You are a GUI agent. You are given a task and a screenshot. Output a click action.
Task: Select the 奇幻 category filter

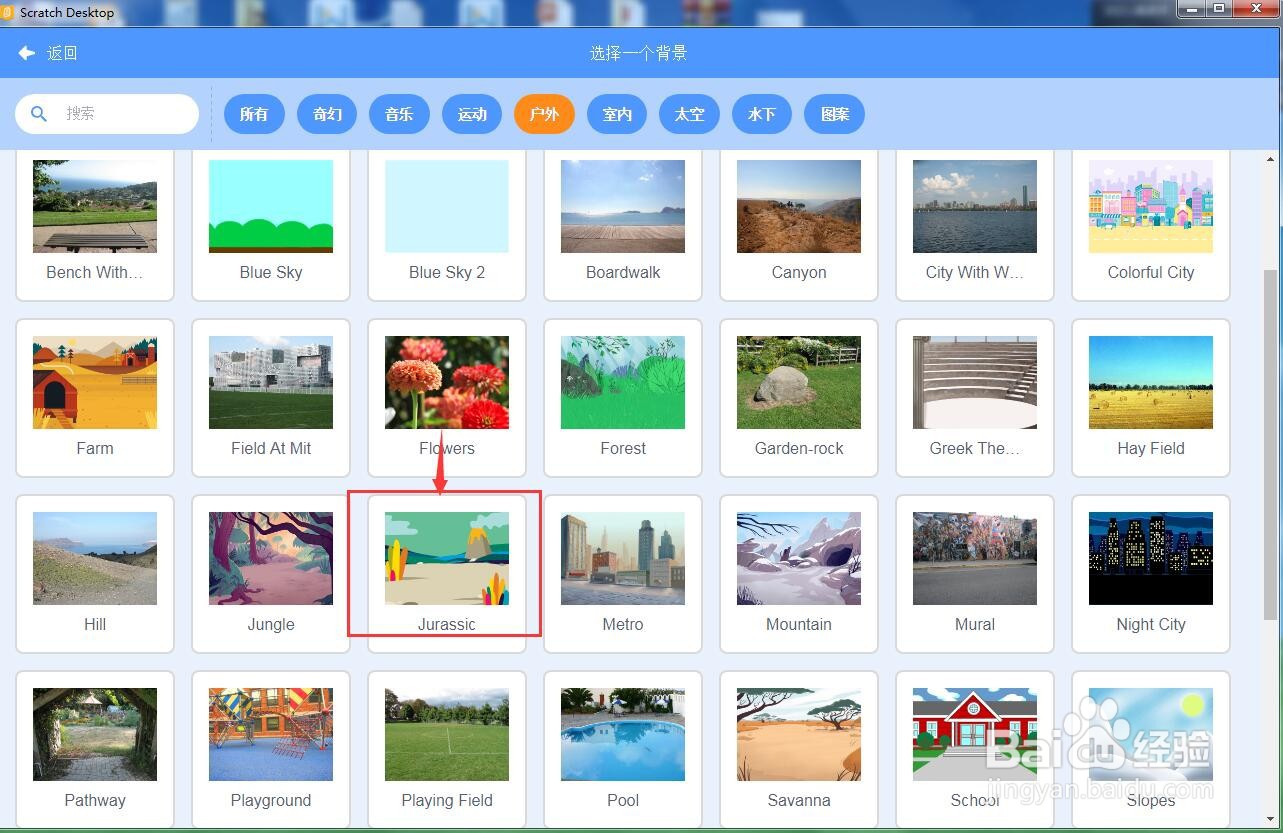pyautogui.click(x=327, y=114)
